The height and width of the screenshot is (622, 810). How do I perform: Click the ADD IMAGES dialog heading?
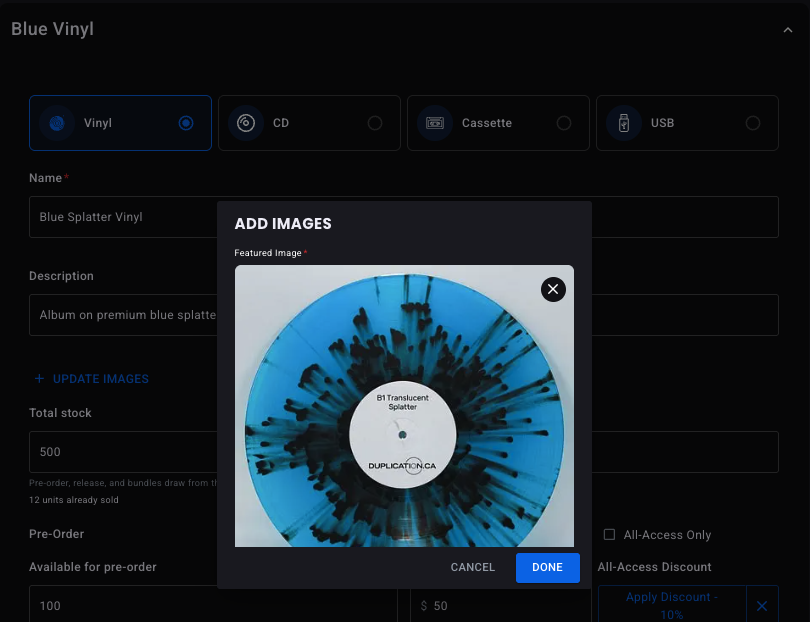[283, 224]
